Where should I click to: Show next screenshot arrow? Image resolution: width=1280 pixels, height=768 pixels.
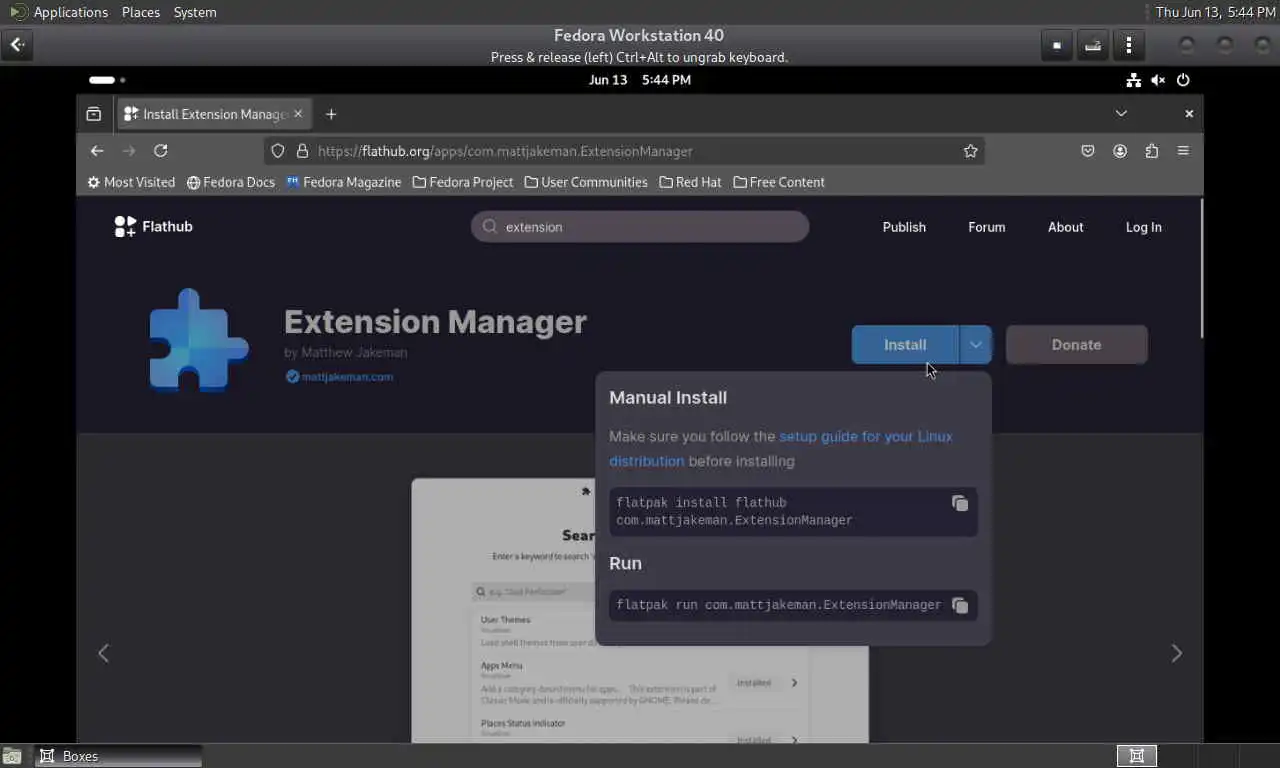tap(1177, 653)
